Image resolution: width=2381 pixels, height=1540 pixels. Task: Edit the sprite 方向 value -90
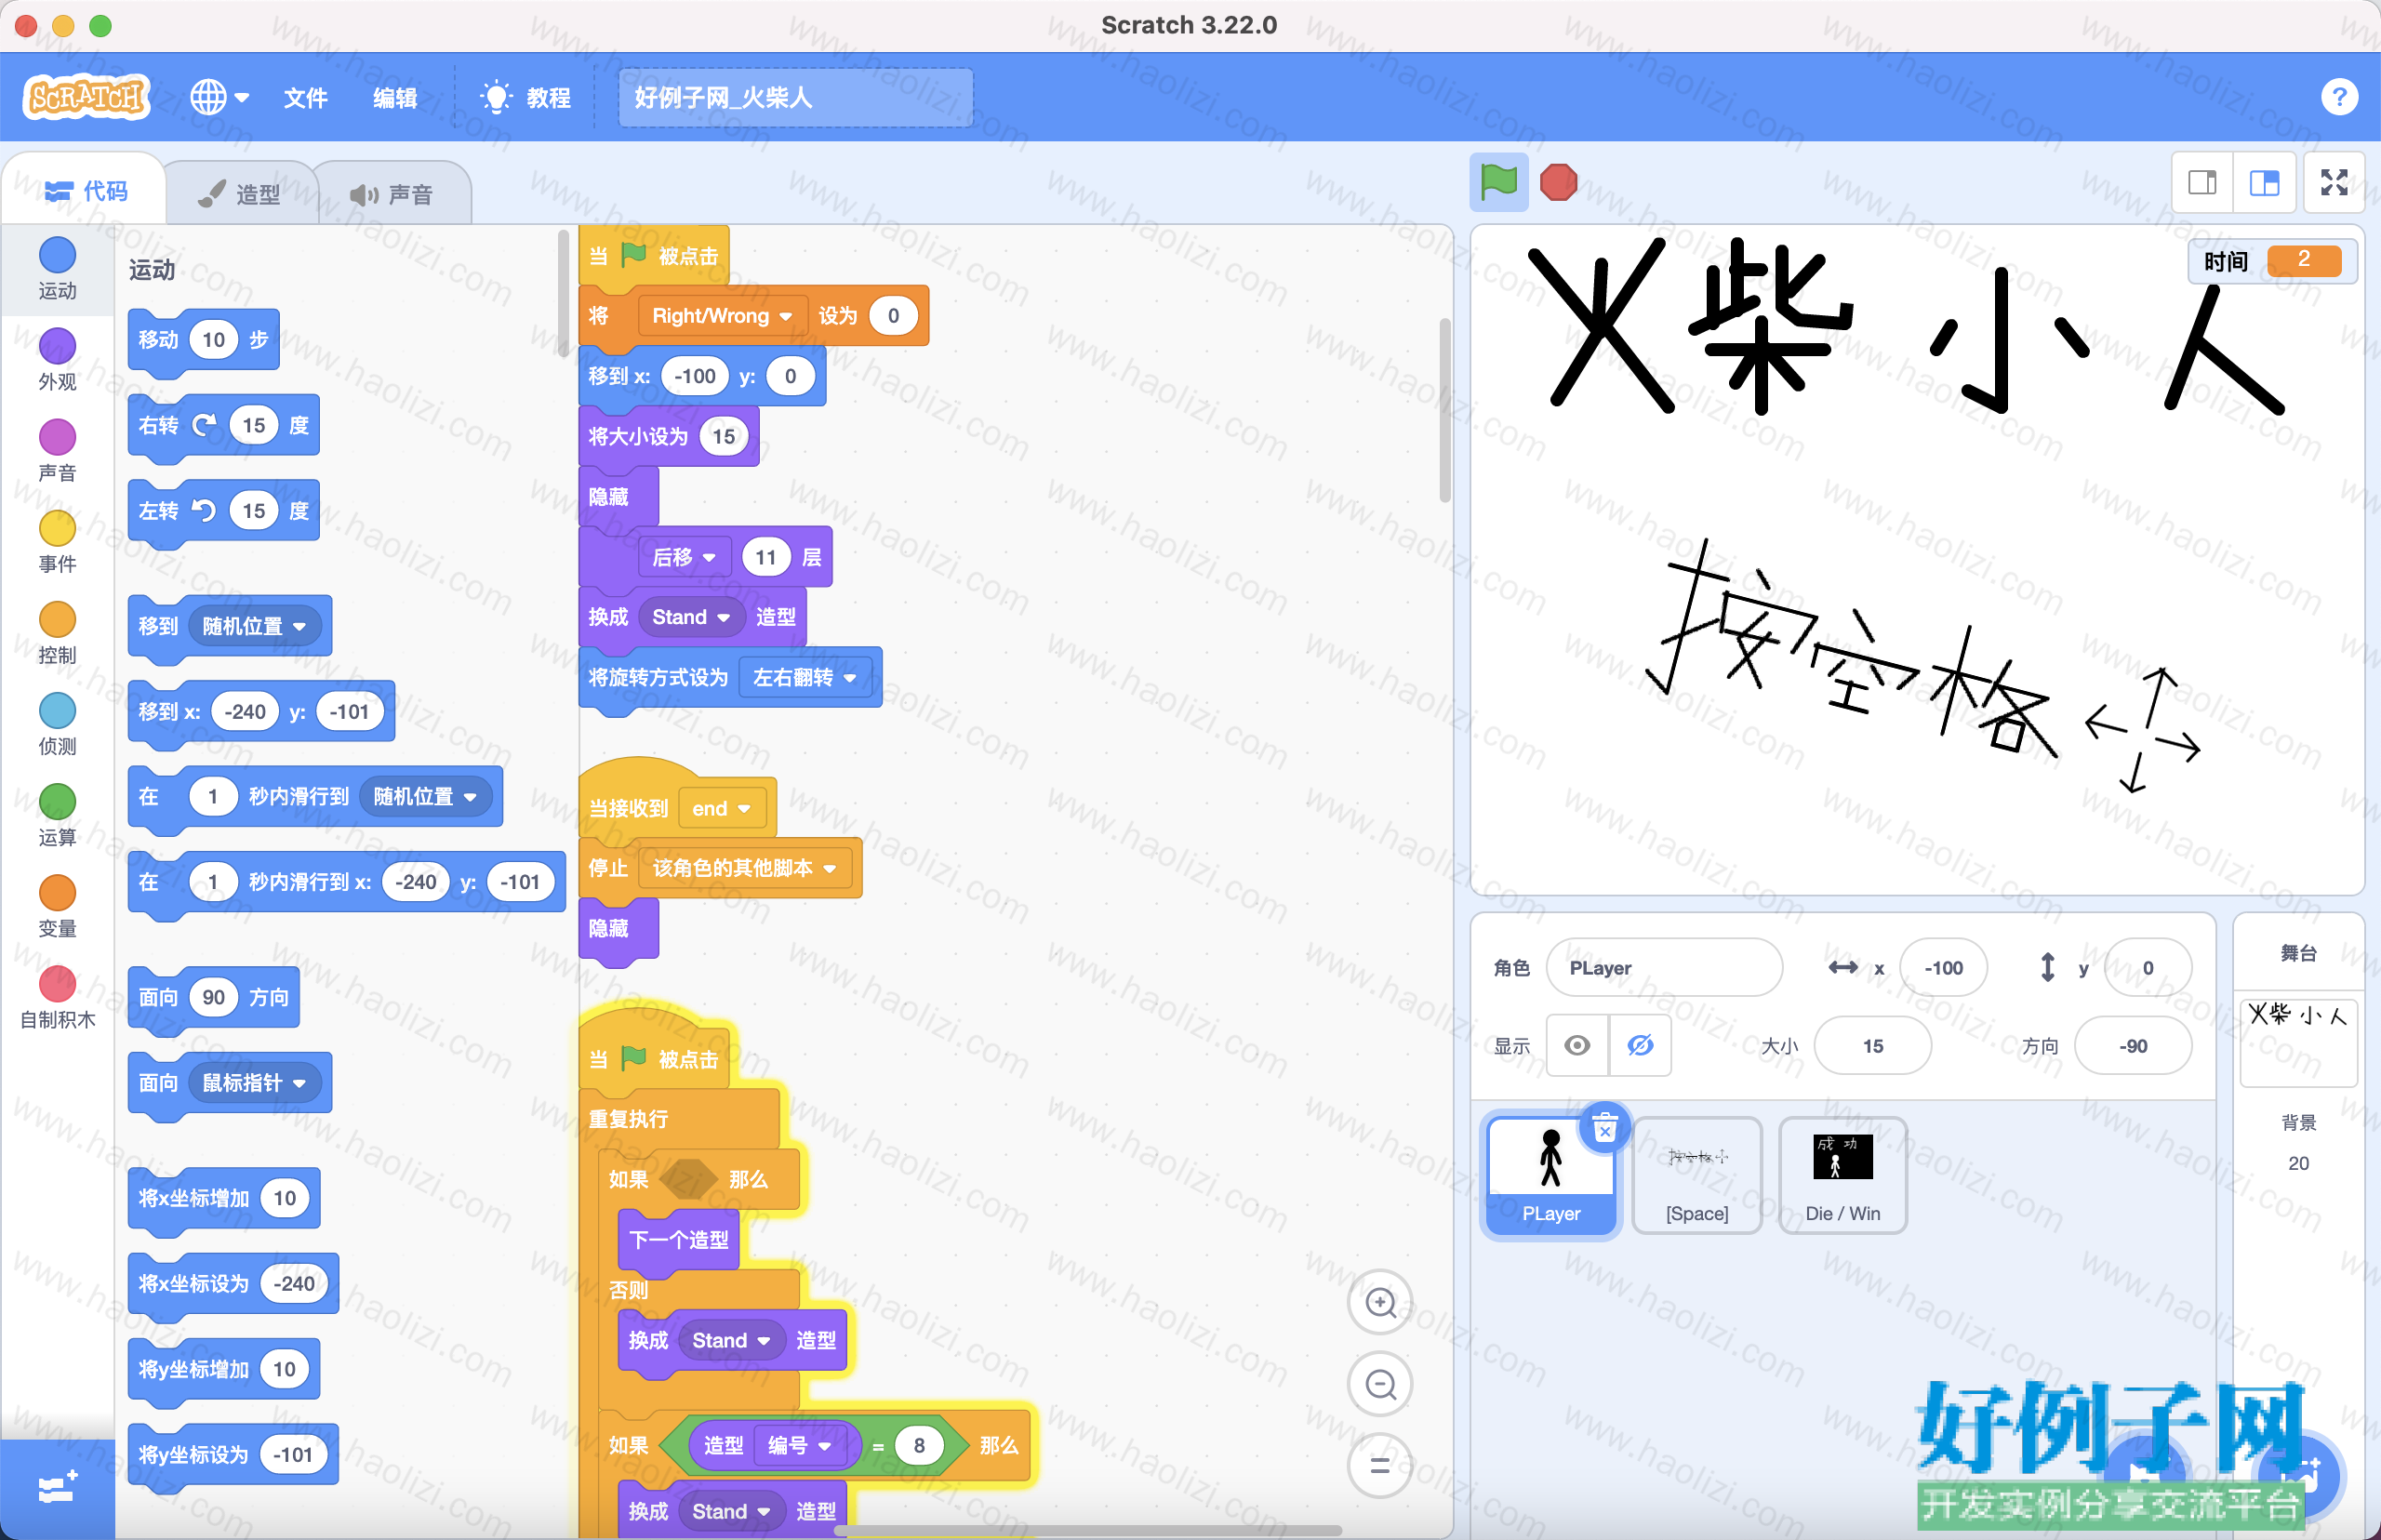pyautogui.click(x=2133, y=1045)
